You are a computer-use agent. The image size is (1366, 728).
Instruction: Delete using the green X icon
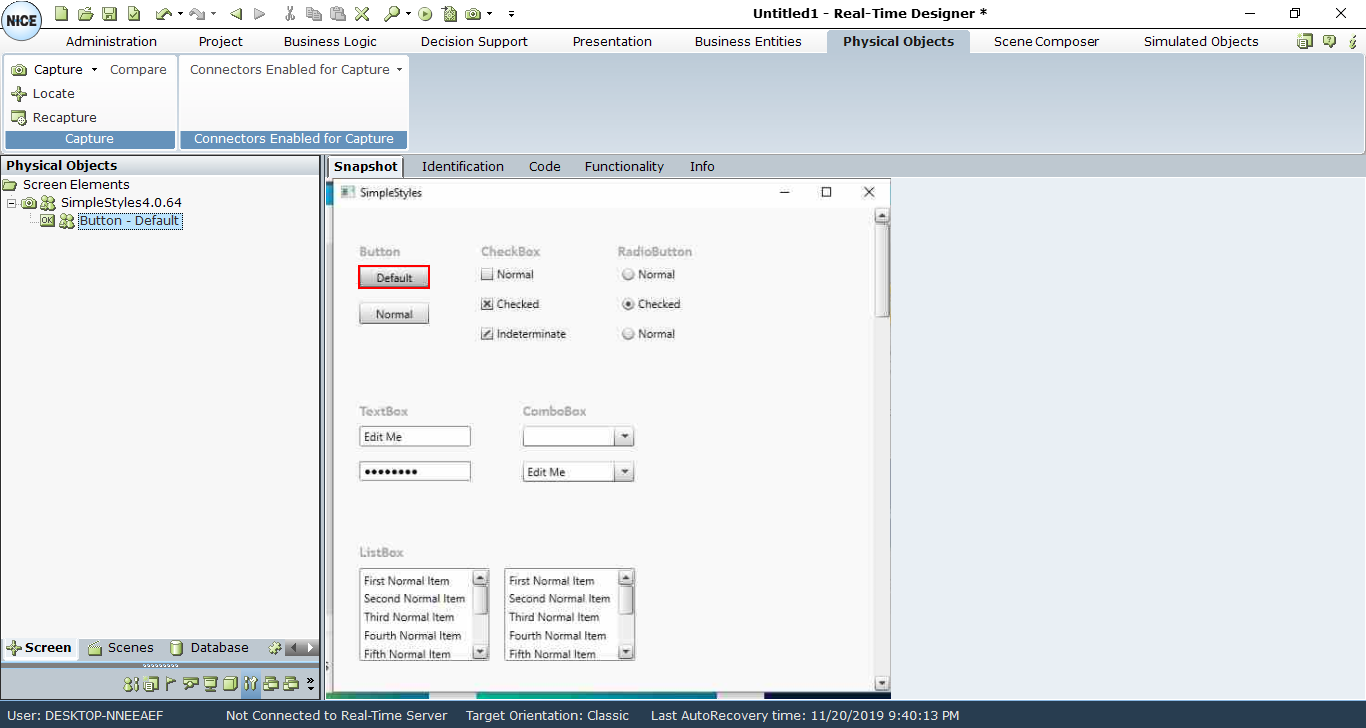coord(362,13)
